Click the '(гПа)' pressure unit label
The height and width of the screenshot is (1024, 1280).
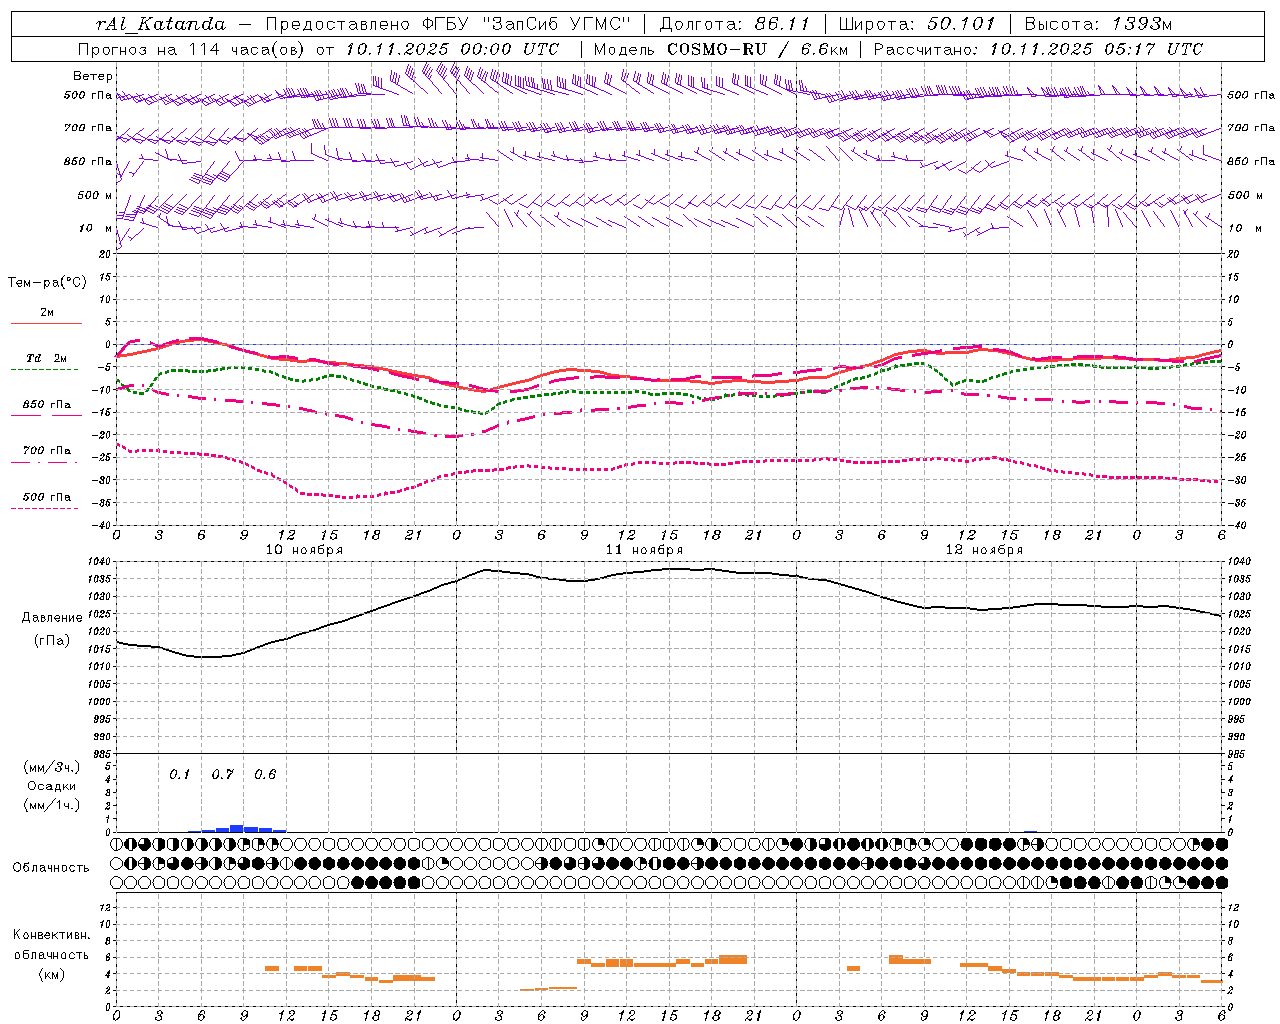click(x=52, y=641)
